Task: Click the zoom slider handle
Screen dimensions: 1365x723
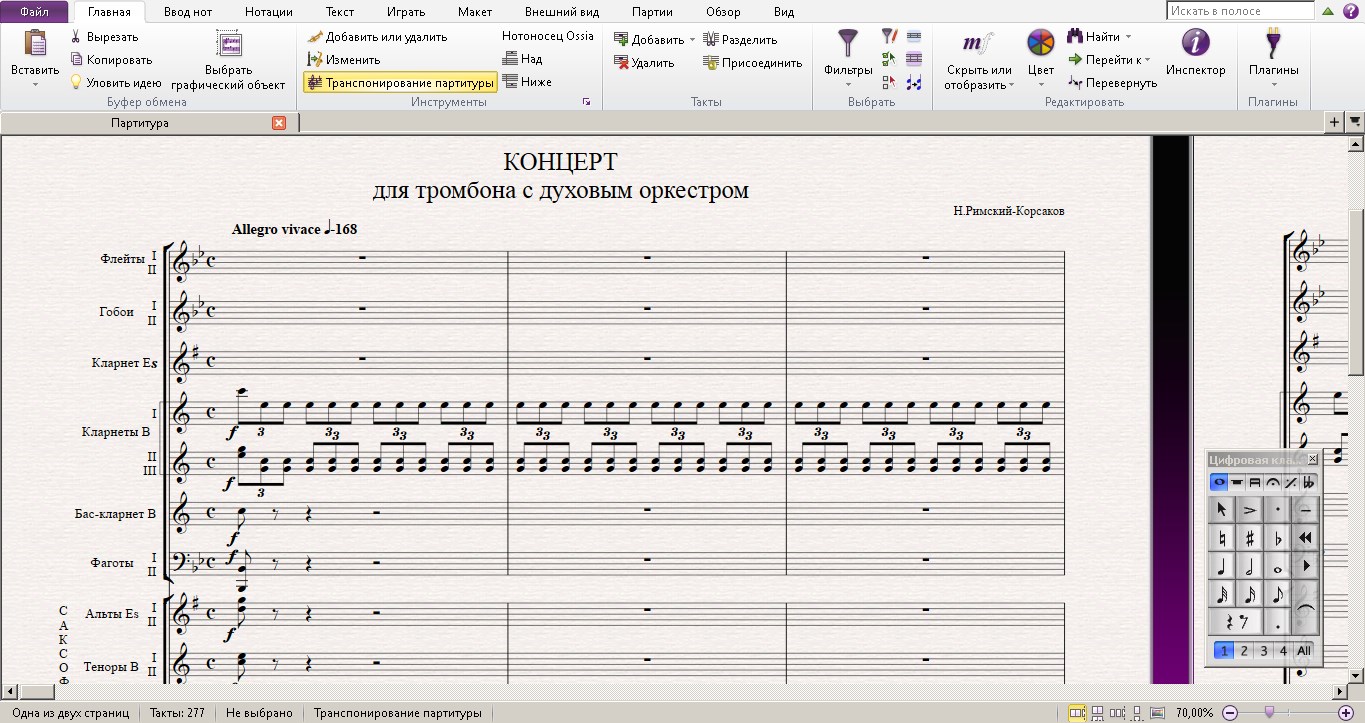Action: 1269,713
